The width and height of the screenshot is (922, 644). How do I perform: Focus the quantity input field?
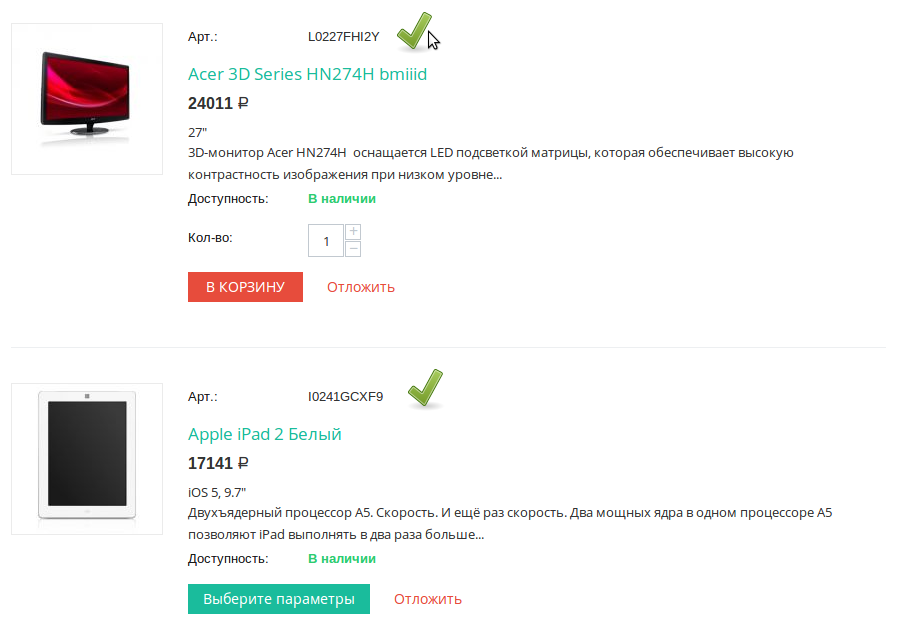tap(326, 241)
